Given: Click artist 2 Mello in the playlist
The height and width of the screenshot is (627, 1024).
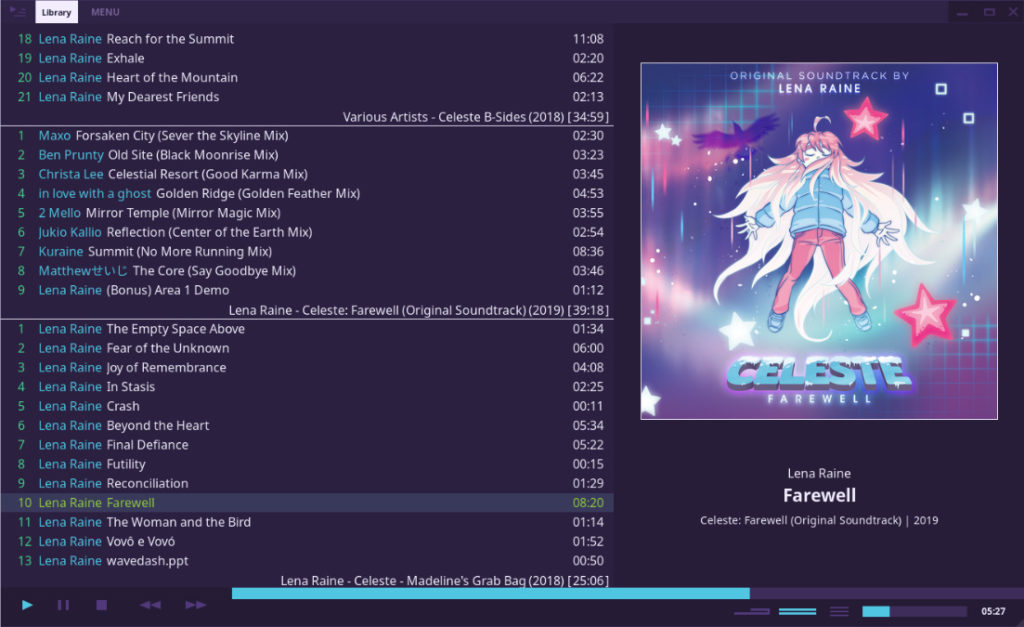Looking at the screenshot, I should [x=59, y=213].
